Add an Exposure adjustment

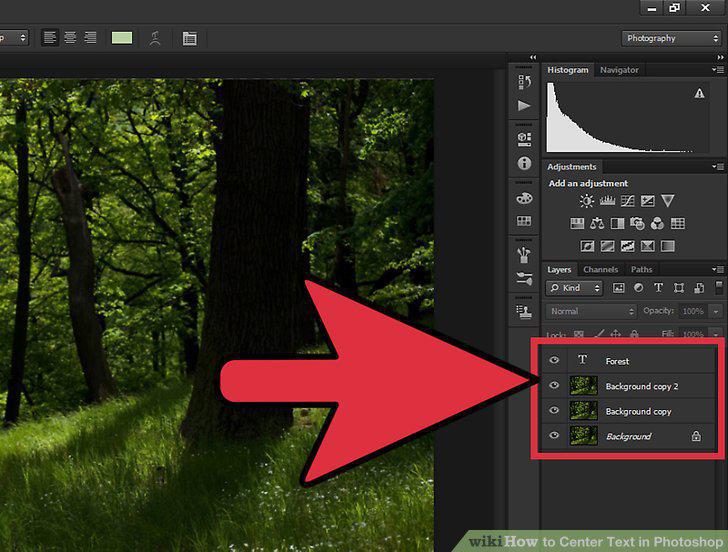(648, 201)
